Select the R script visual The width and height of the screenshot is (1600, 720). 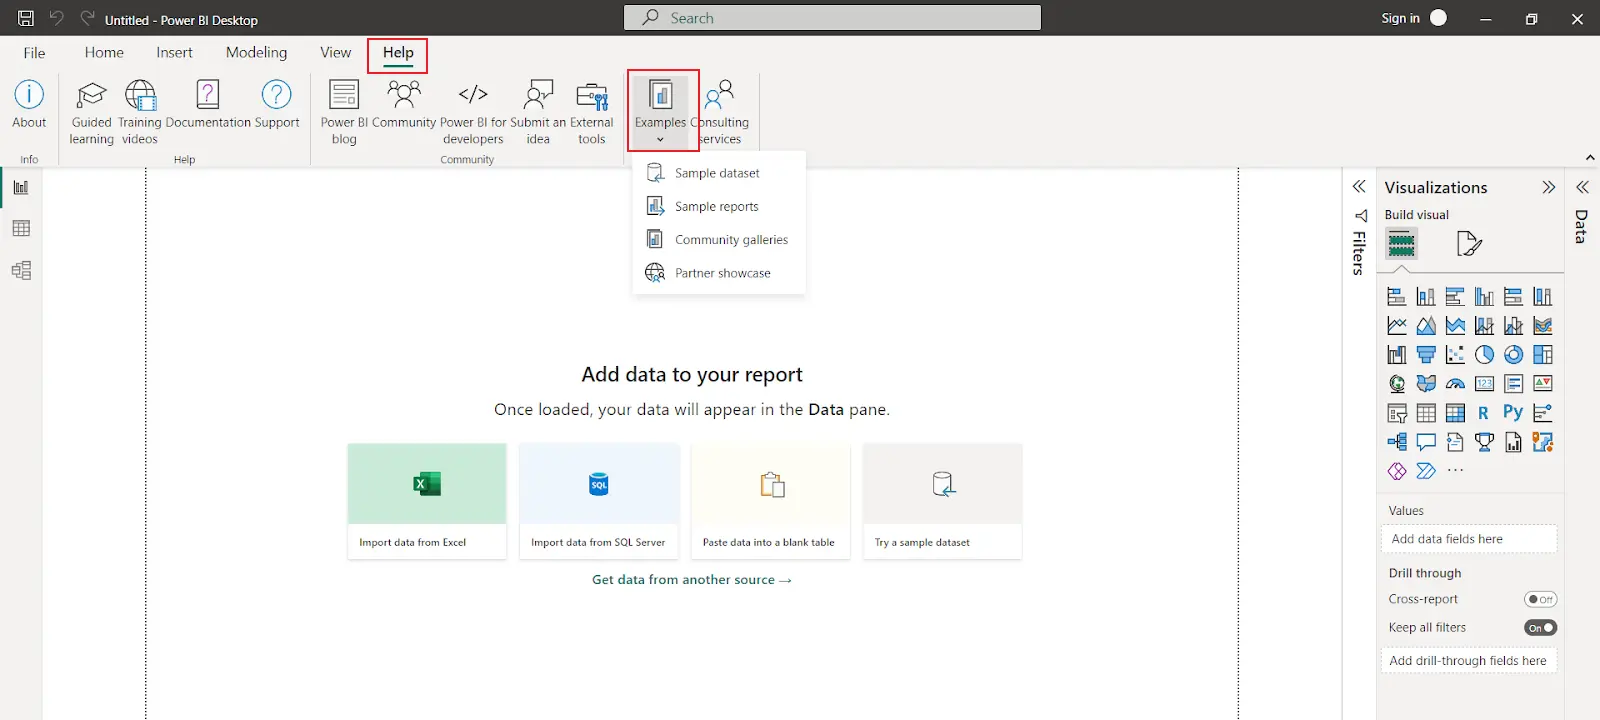coord(1484,413)
